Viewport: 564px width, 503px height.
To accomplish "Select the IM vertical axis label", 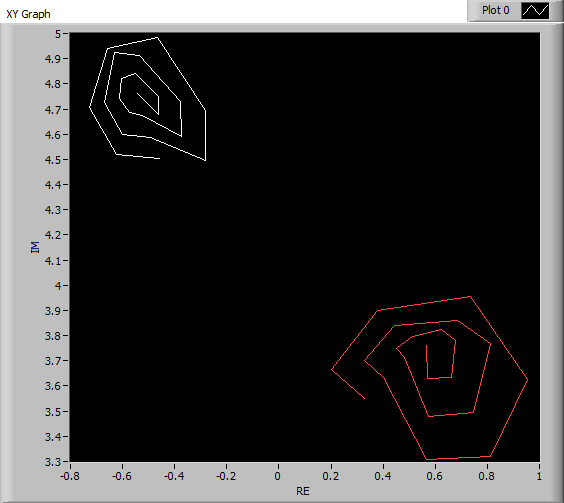I will tap(35, 247).
